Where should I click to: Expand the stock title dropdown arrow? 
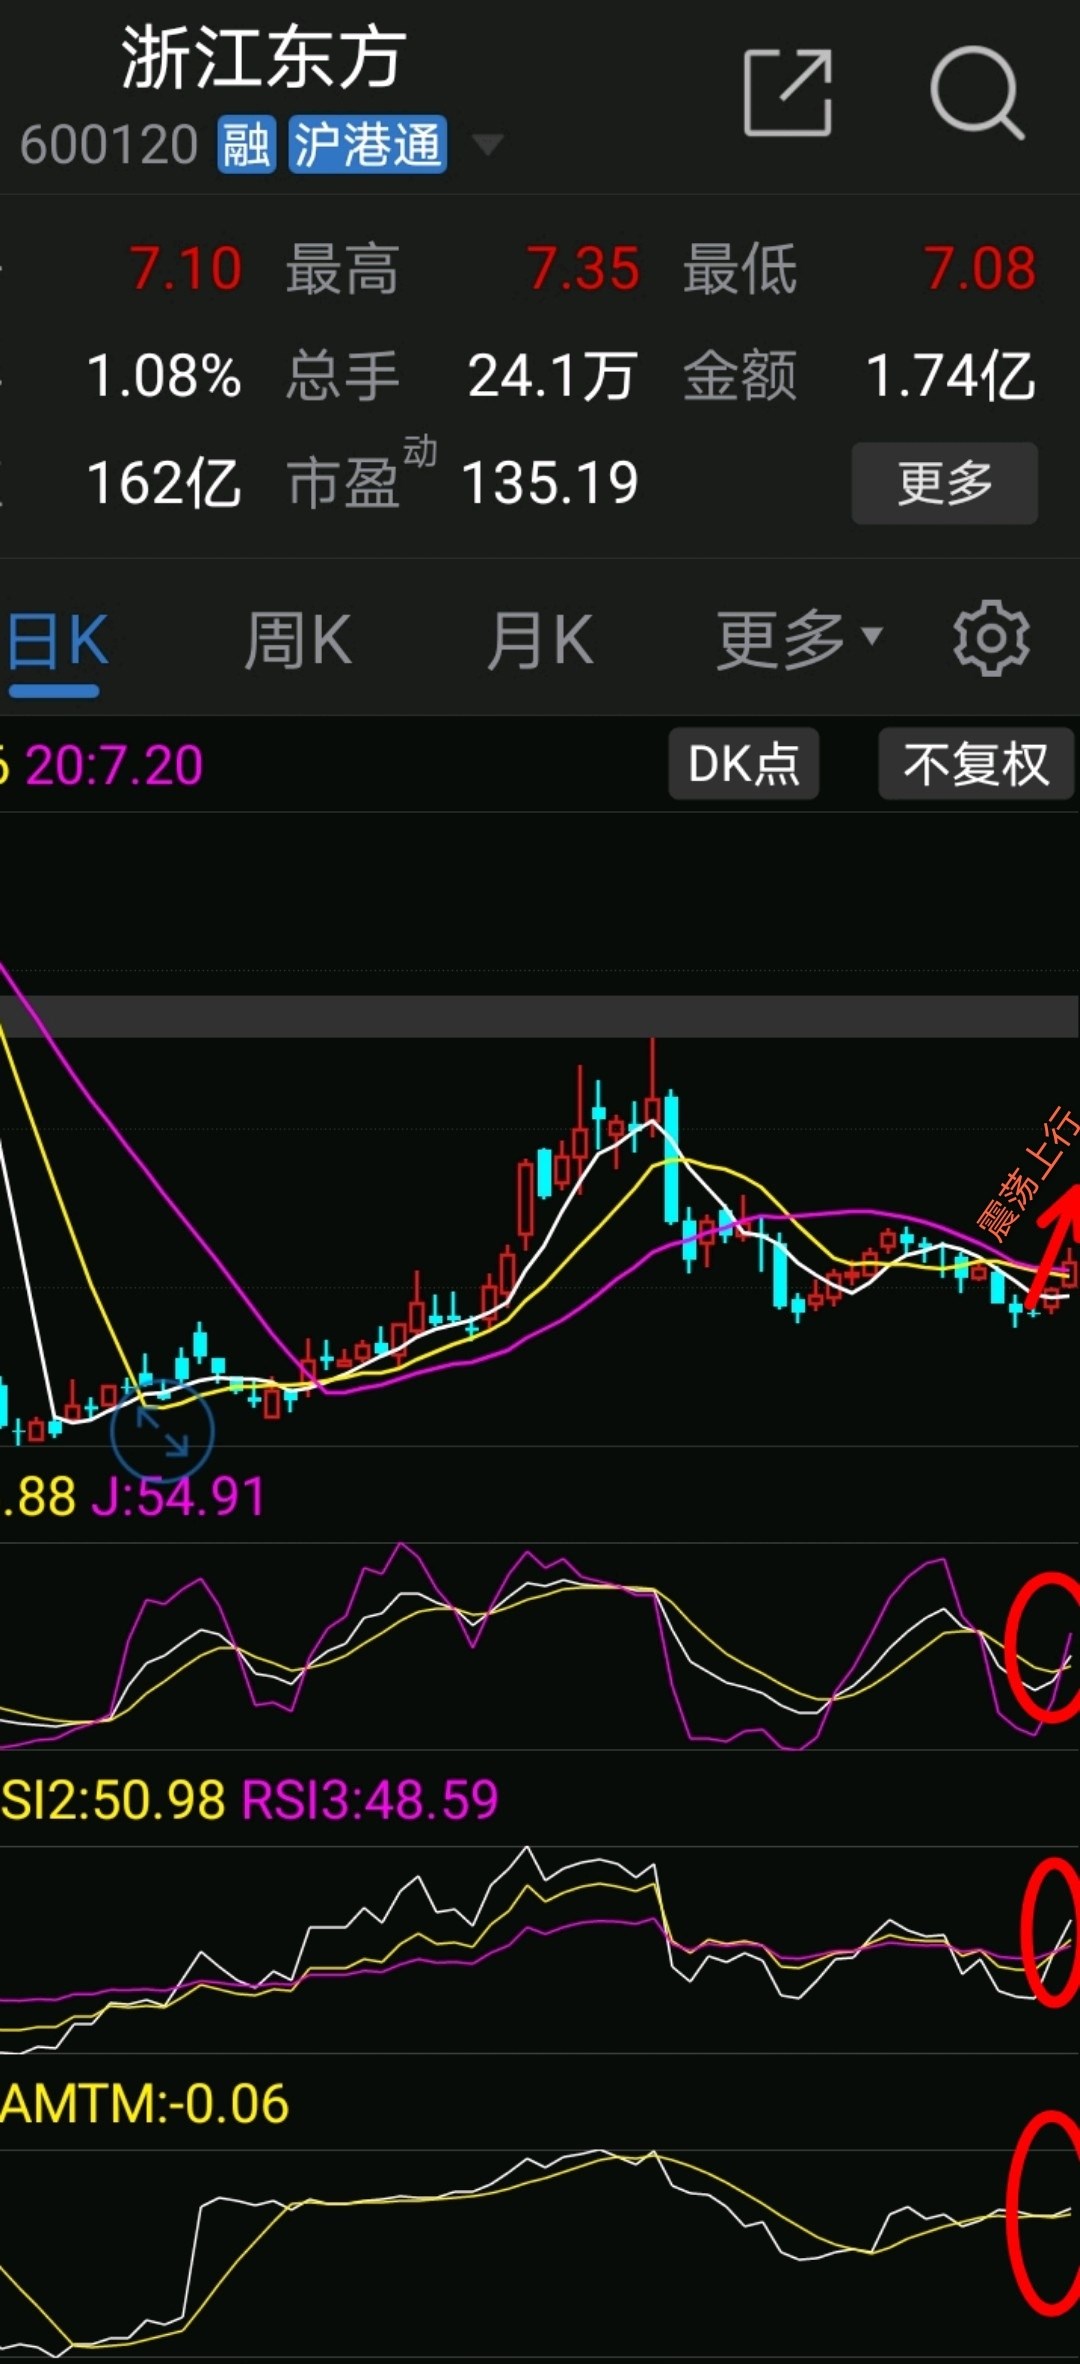point(487,146)
